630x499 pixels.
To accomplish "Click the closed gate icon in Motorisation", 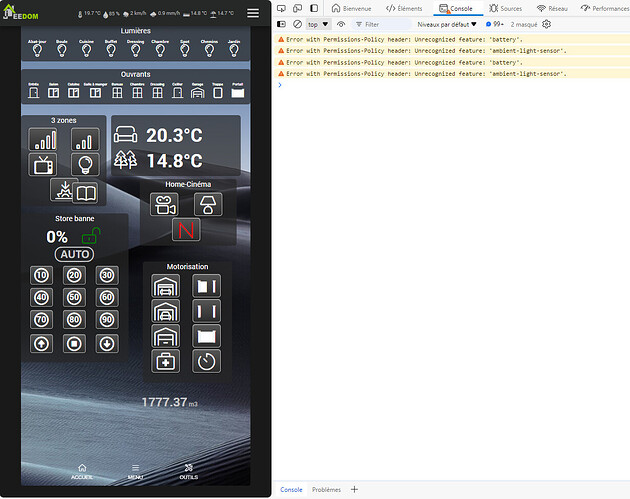I will pos(207,336).
